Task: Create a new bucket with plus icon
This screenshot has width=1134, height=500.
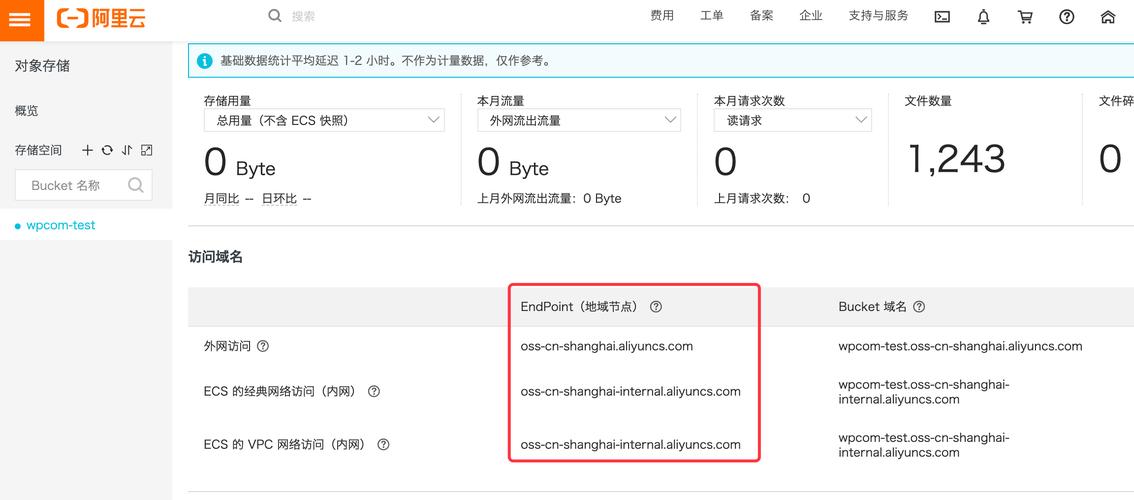Action: 88,151
